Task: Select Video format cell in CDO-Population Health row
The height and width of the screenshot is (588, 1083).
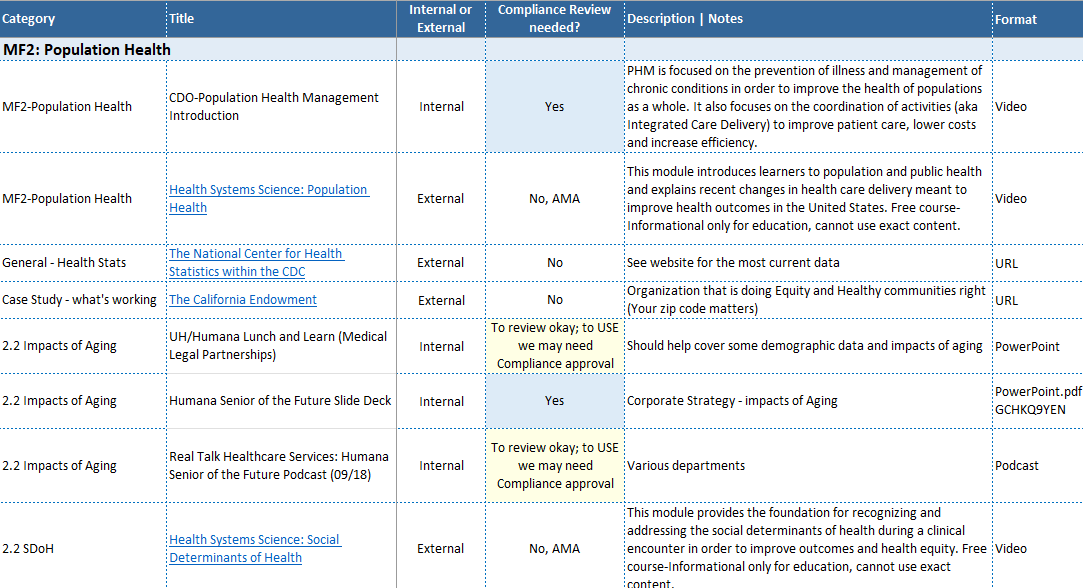Action: [1037, 106]
